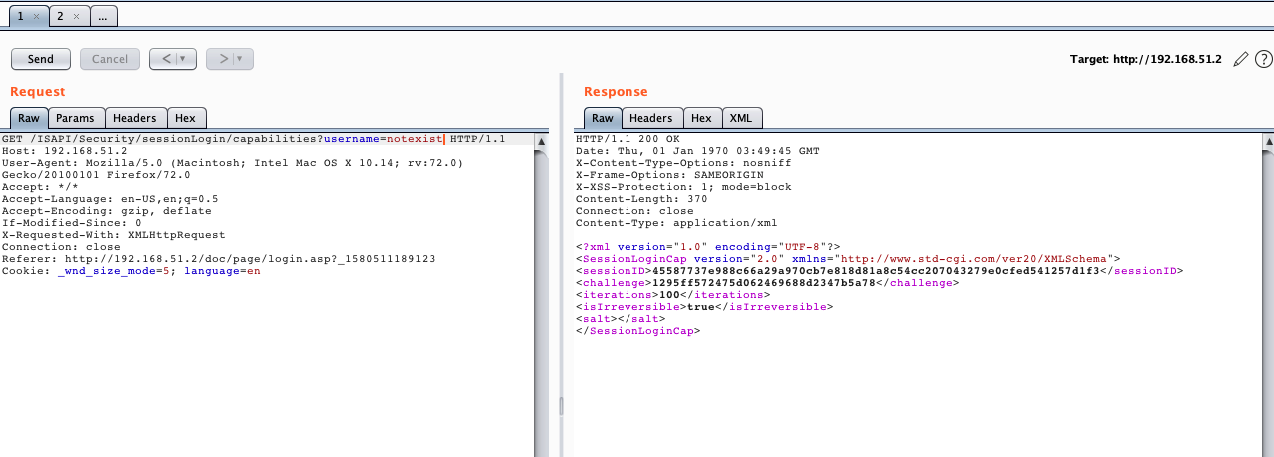The width and height of the screenshot is (1274, 457).
Task: Select the Response XML tab
Action: click(x=741, y=118)
